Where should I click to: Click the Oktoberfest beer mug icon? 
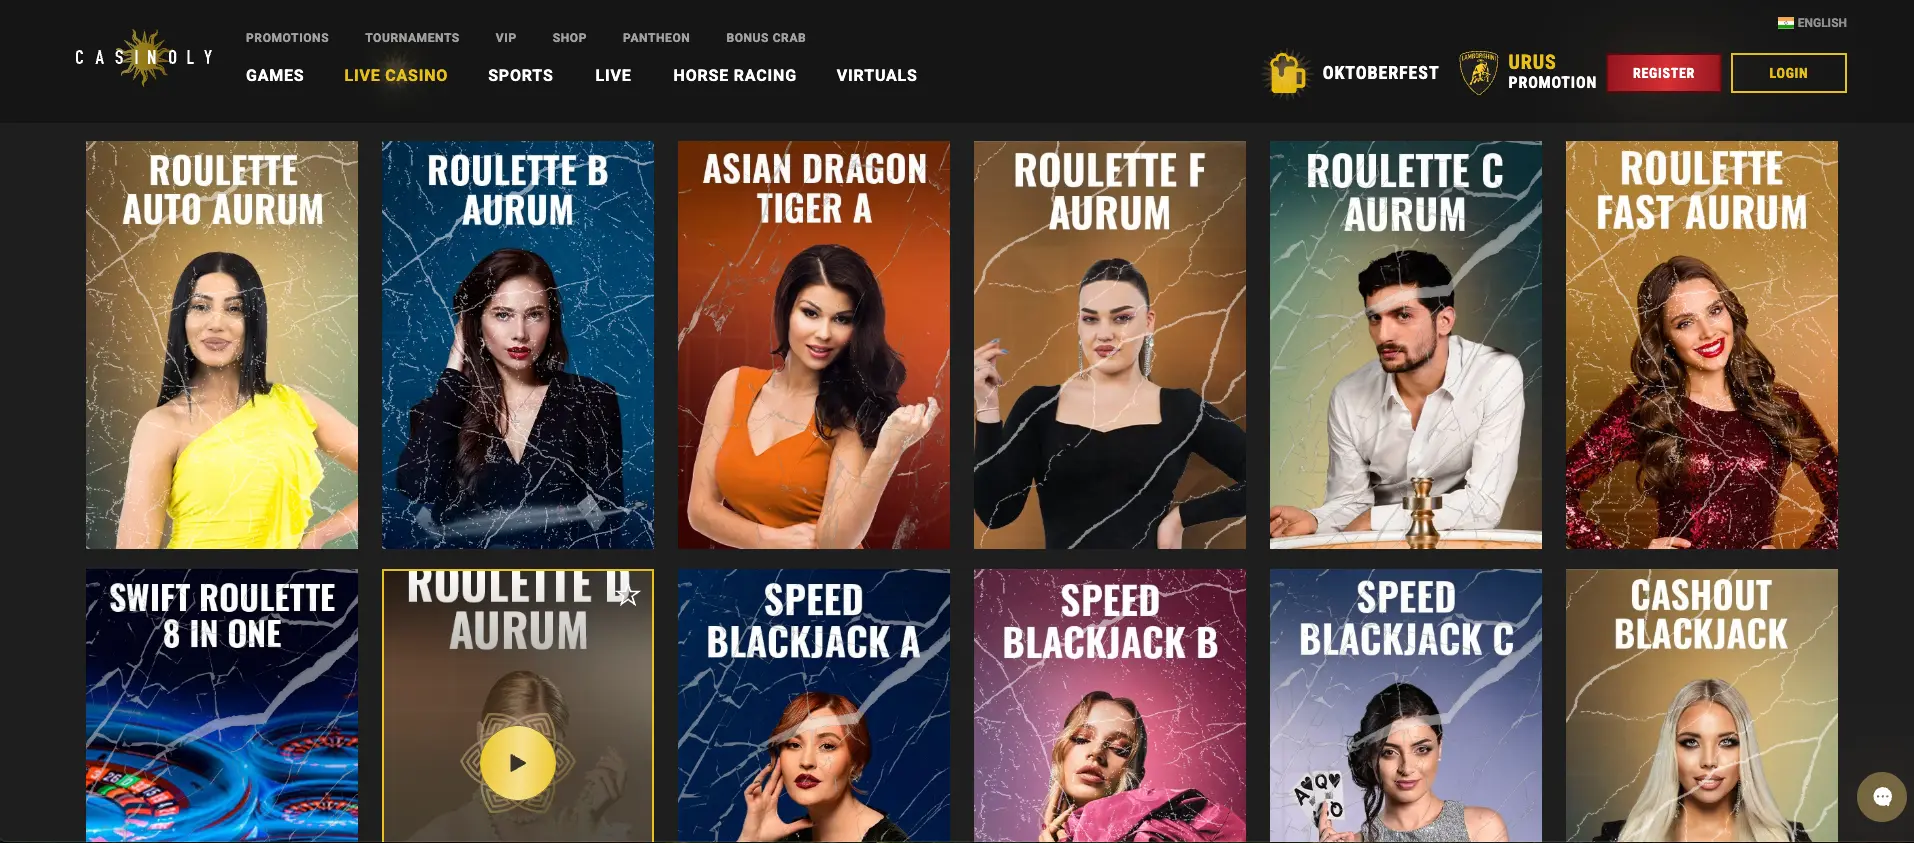point(1287,73)
